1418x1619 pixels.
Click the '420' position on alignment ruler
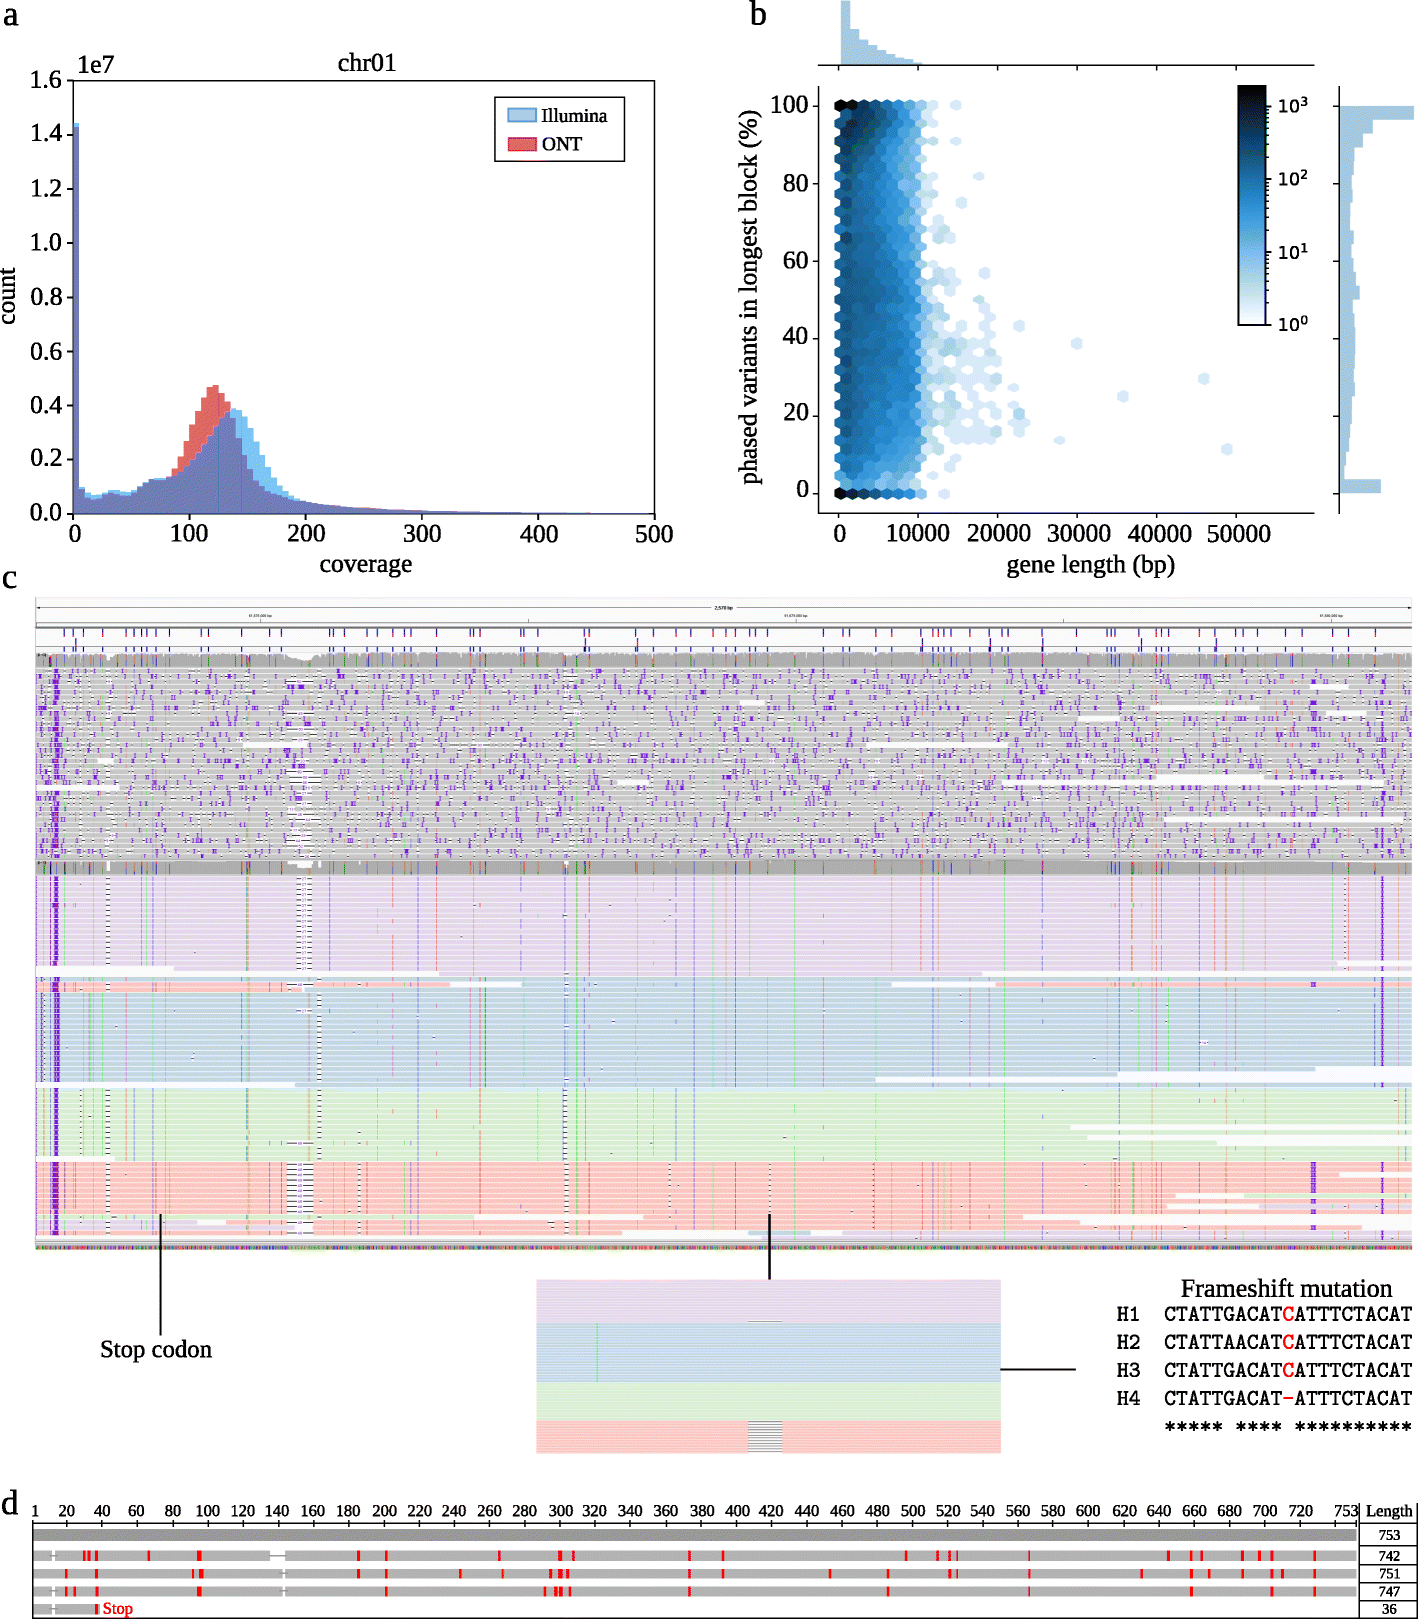(771, 1511)
